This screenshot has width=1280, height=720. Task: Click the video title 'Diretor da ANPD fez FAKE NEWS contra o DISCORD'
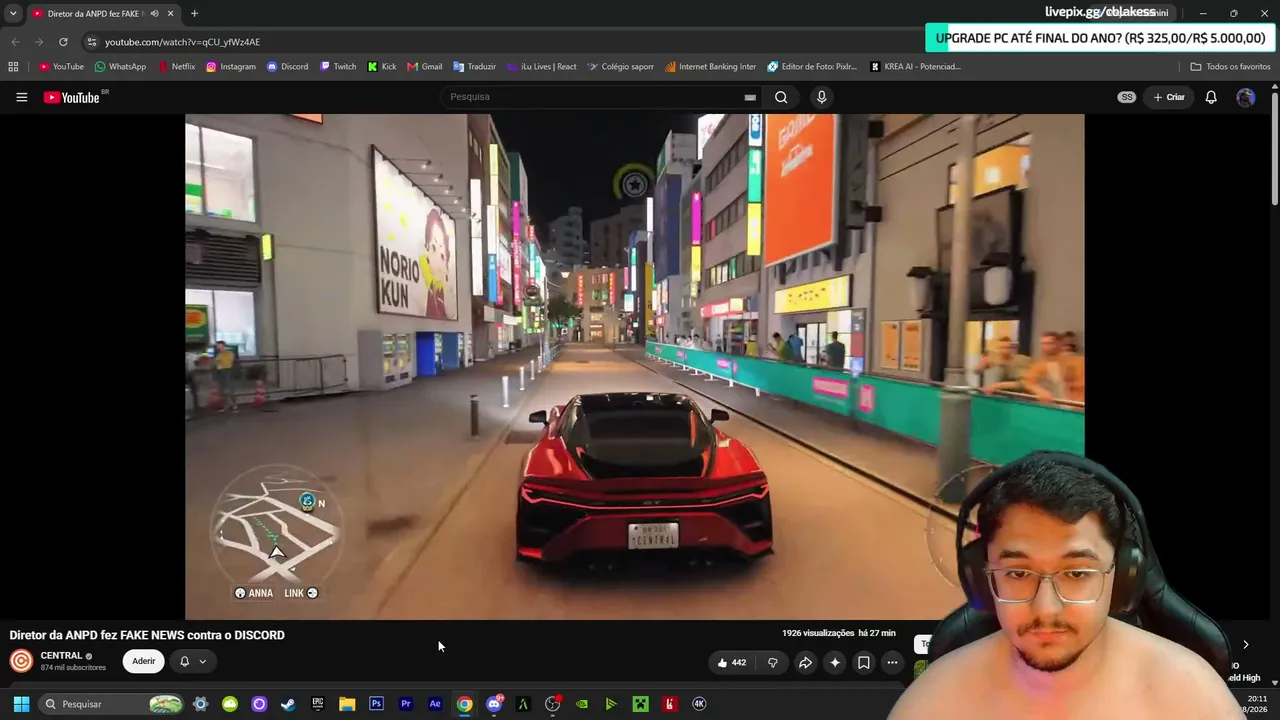147,635
